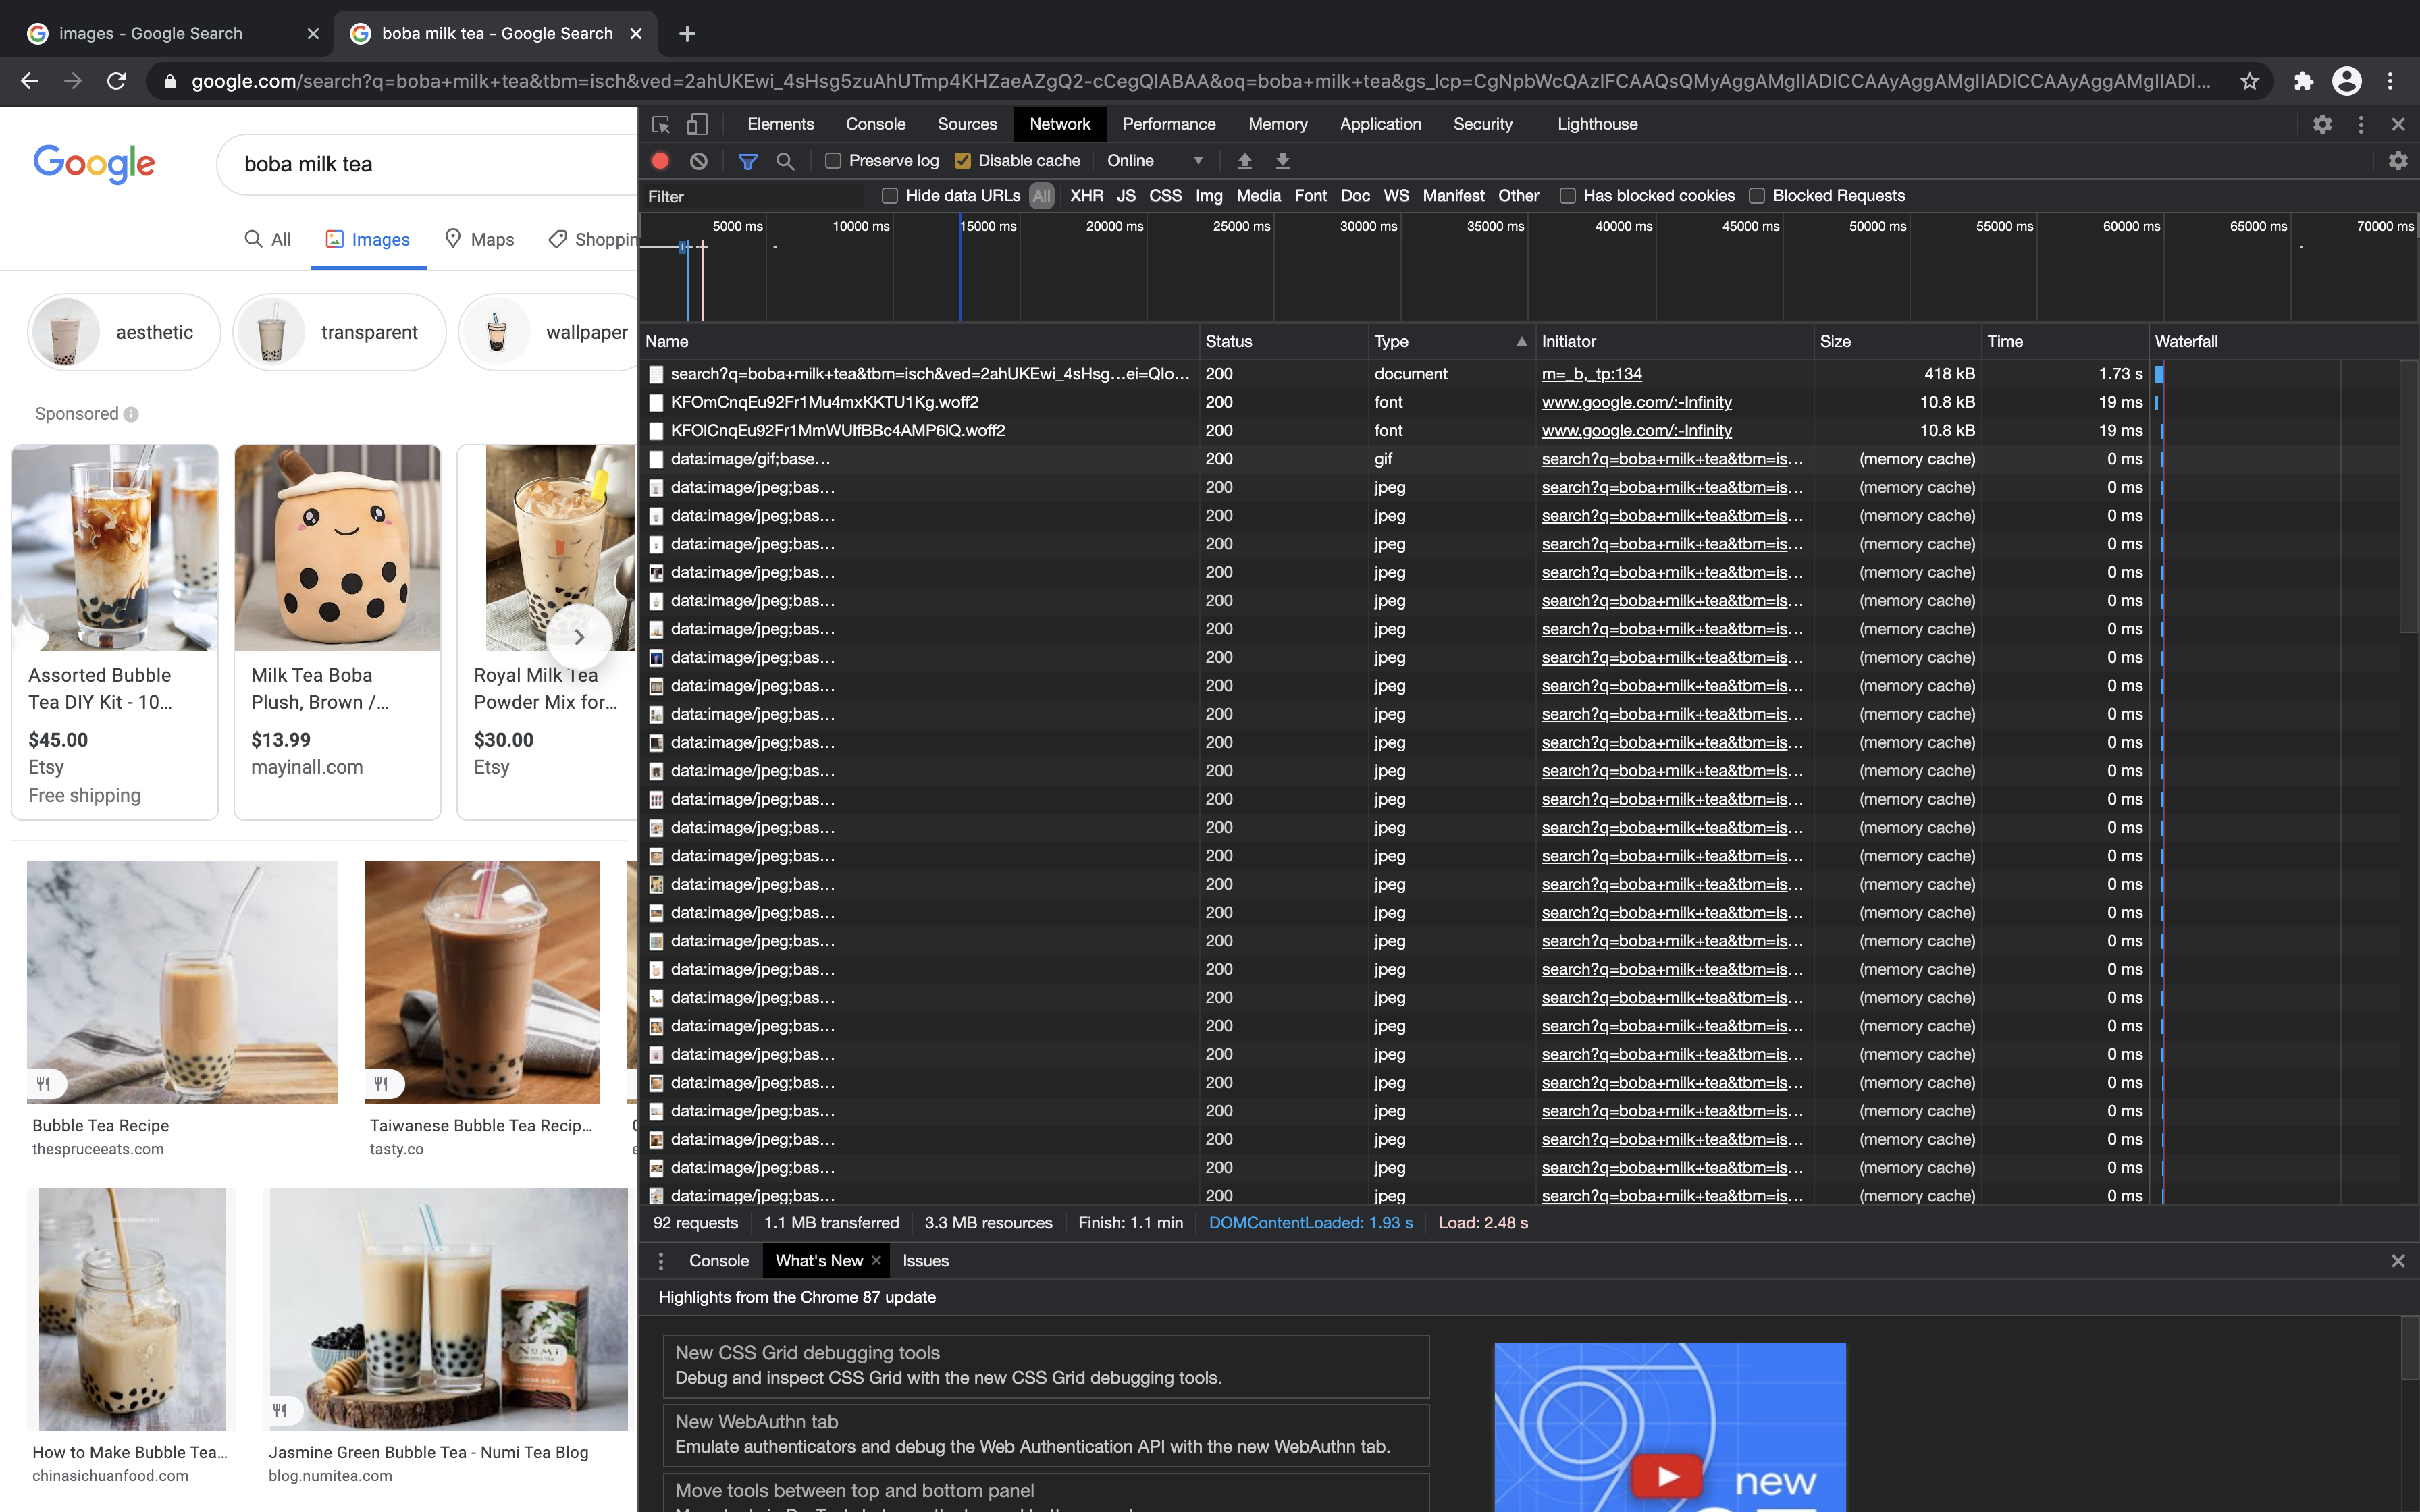
Task: Switch to the Elements tab
Action: pos(780,124)
